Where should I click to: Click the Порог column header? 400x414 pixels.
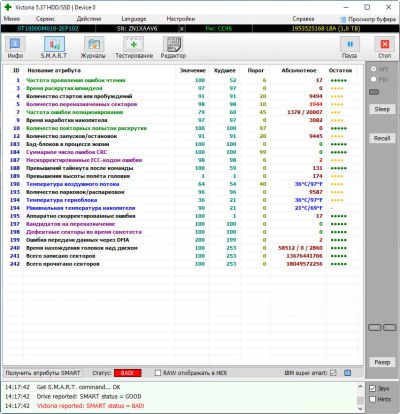256,70
